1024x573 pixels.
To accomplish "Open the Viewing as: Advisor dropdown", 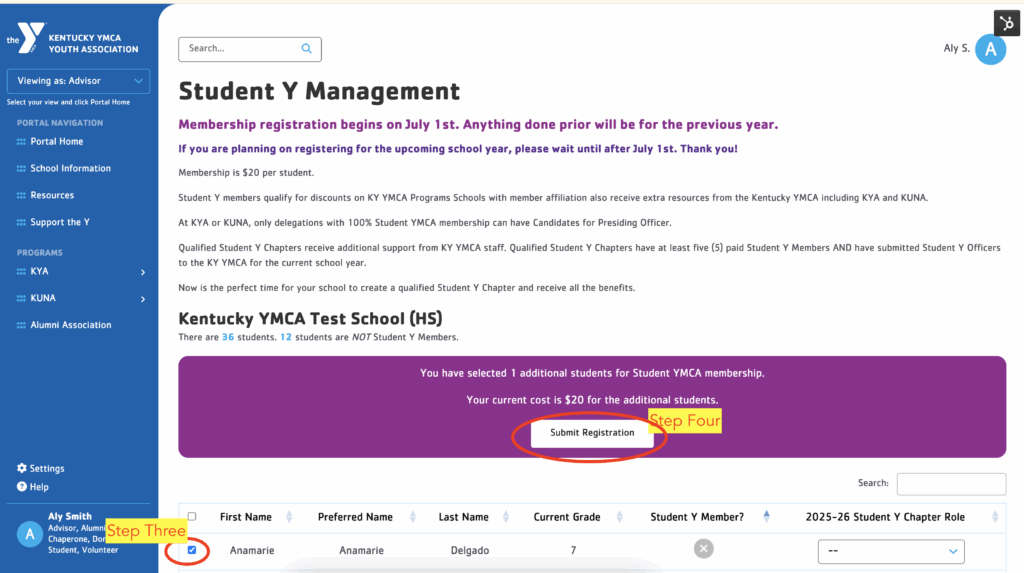I will coord(78,81).
